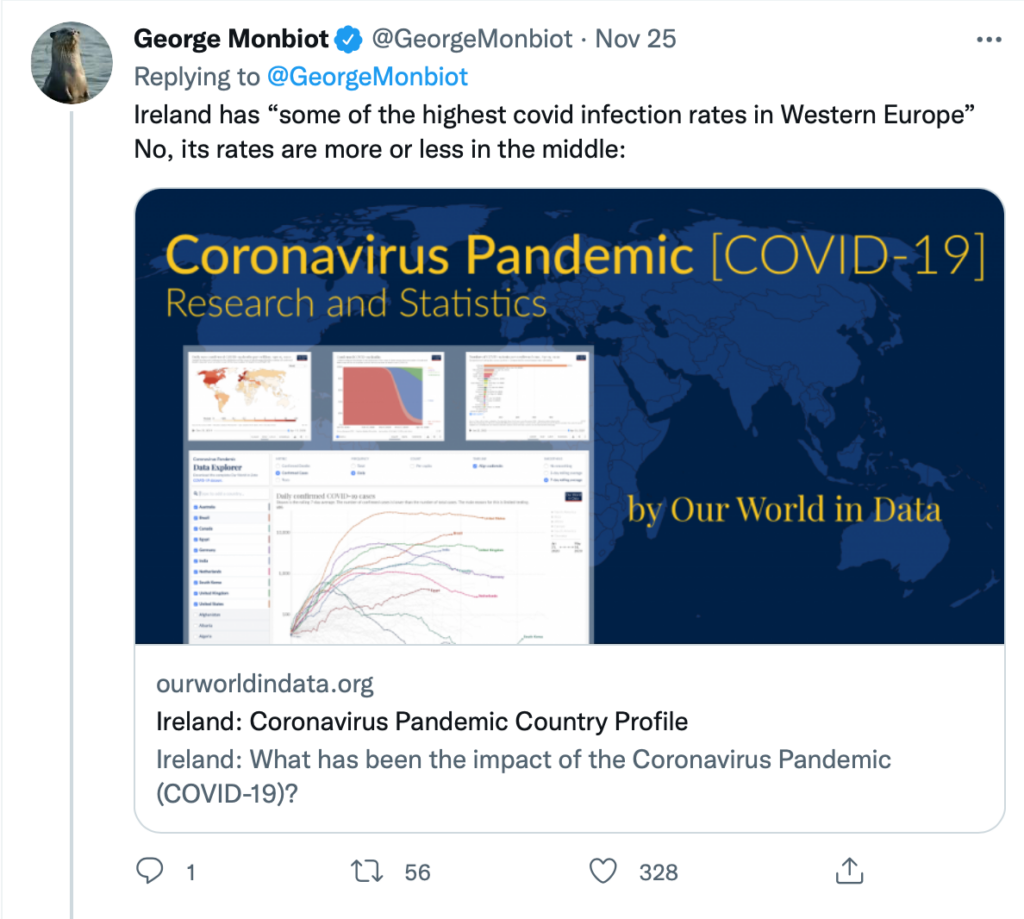The width and height of the screenshot is (1024, 919).
Task: Open the share/upload icon menu
Action: (850, 871)
